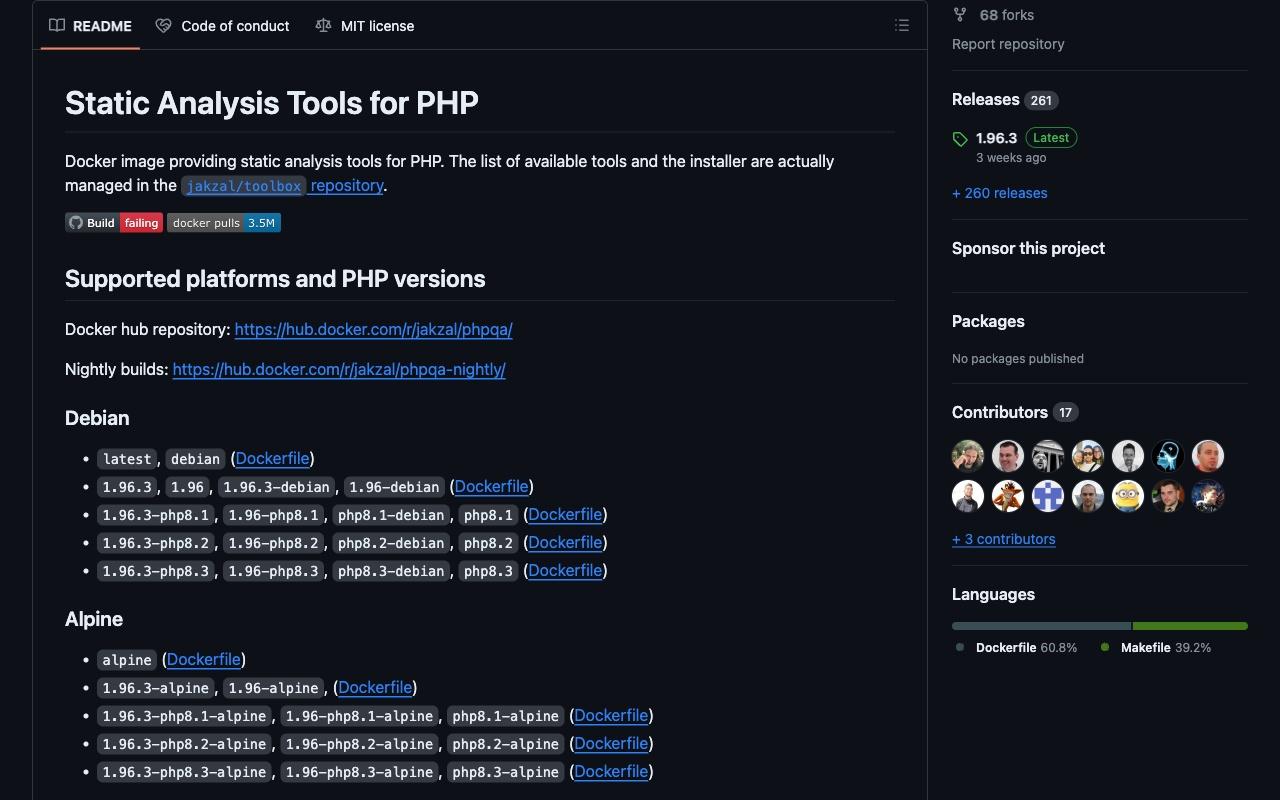Click the Code of conduct heart icon
Screen dimensions: 1280x800
(x=163, y=26)
